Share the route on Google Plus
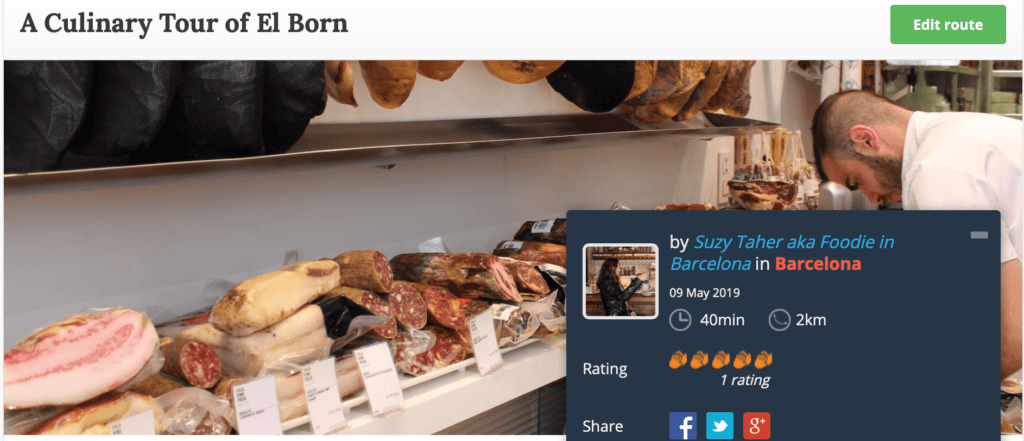 click(x=756, y=426)
